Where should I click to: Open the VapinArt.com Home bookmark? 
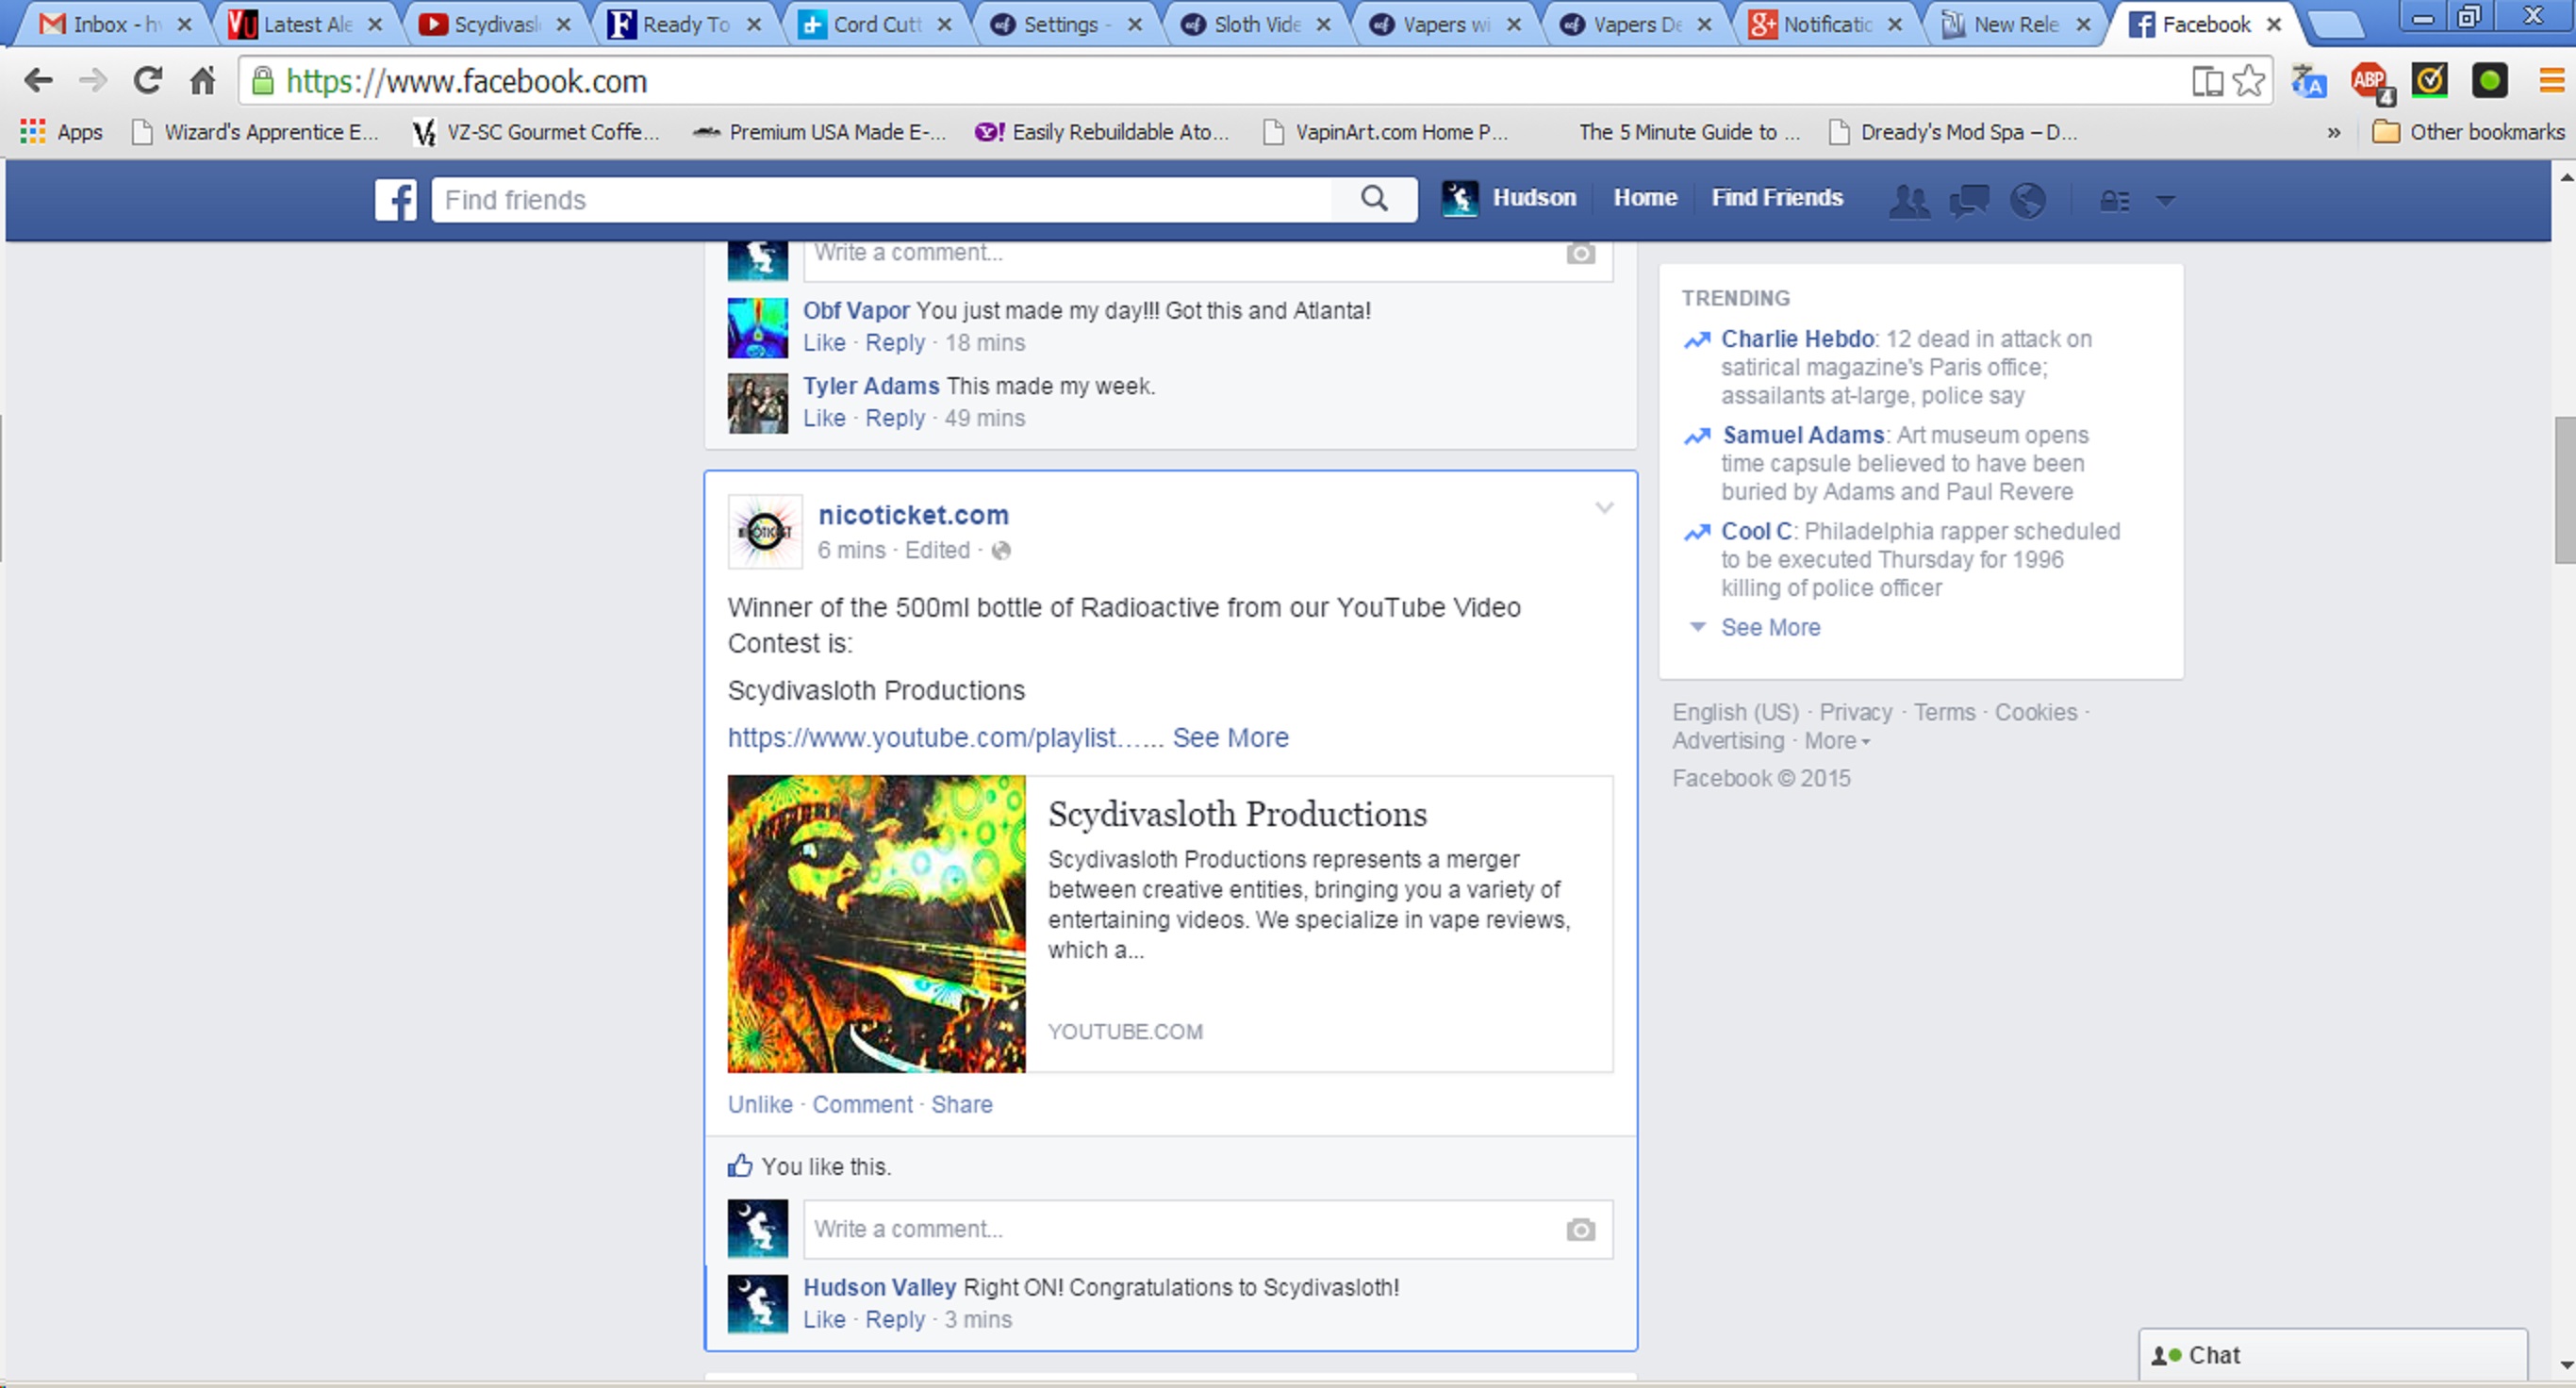(1385, 132)
